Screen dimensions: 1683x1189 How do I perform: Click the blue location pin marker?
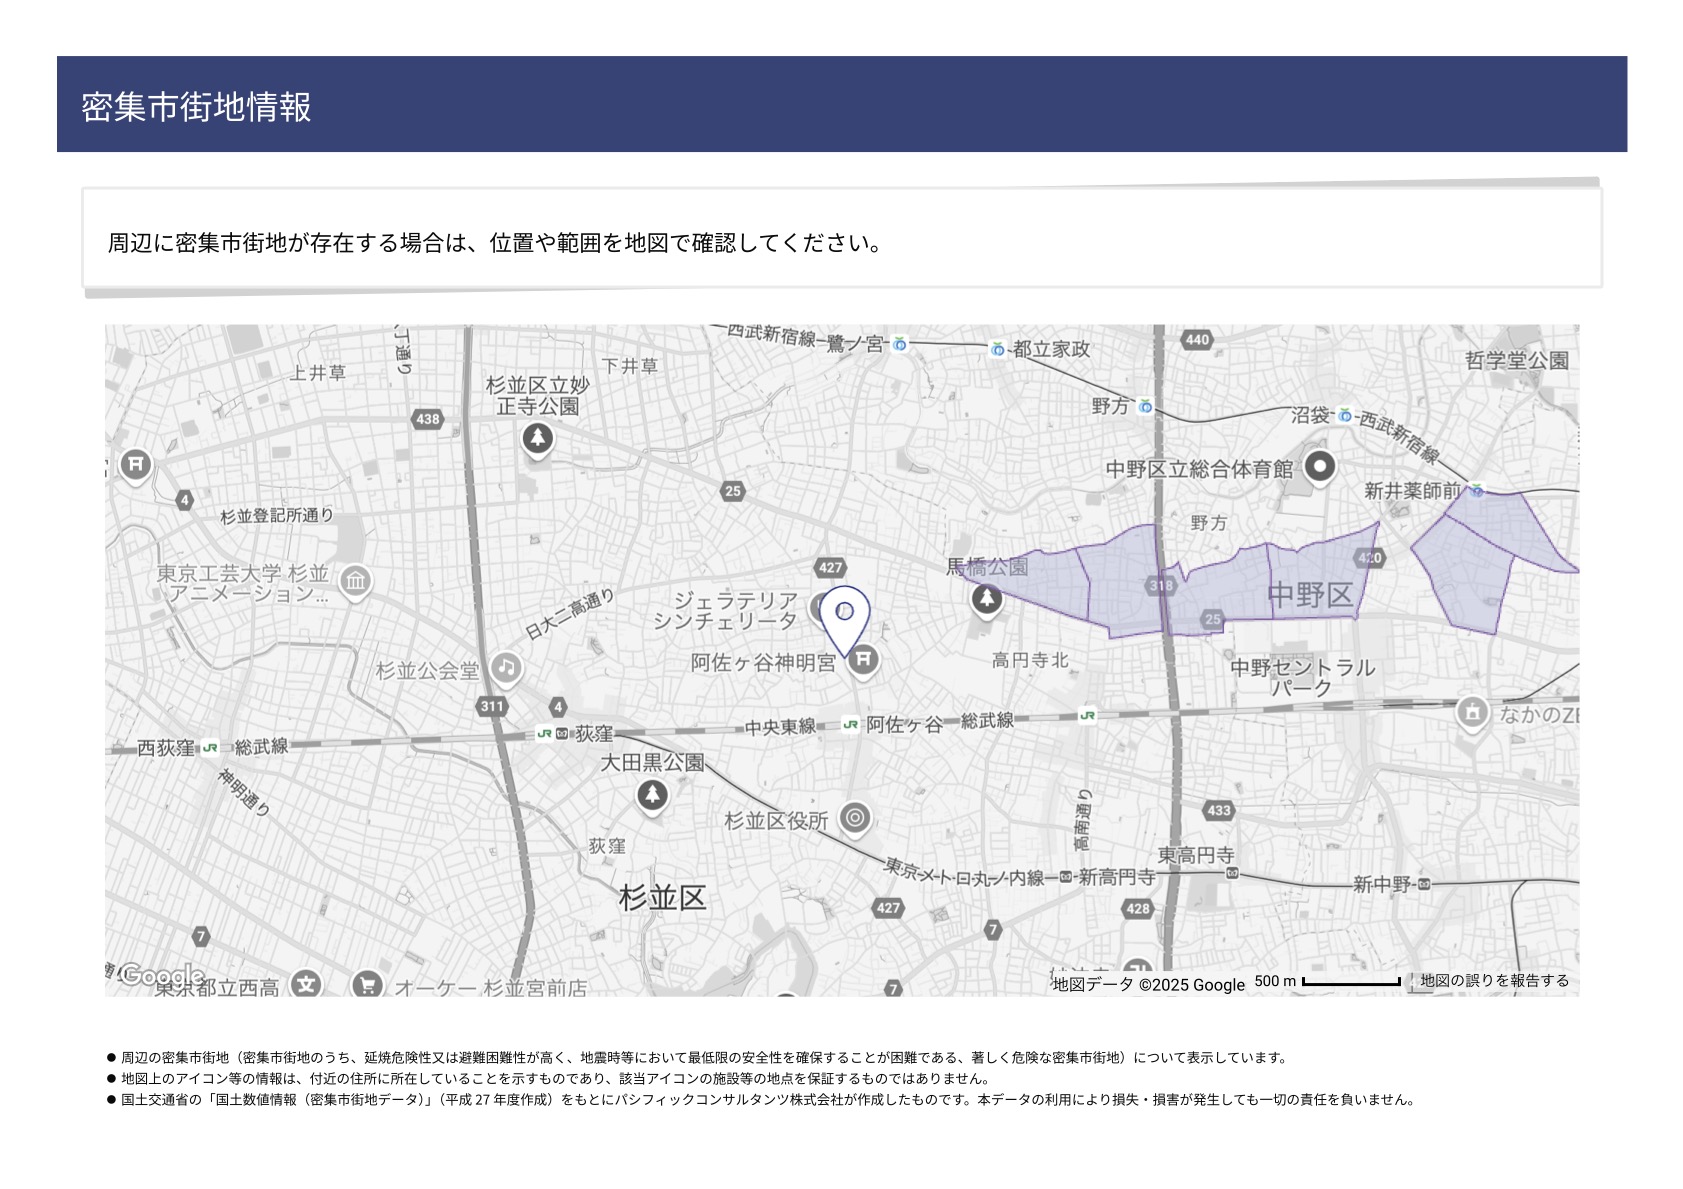click(x=845, y=614)
